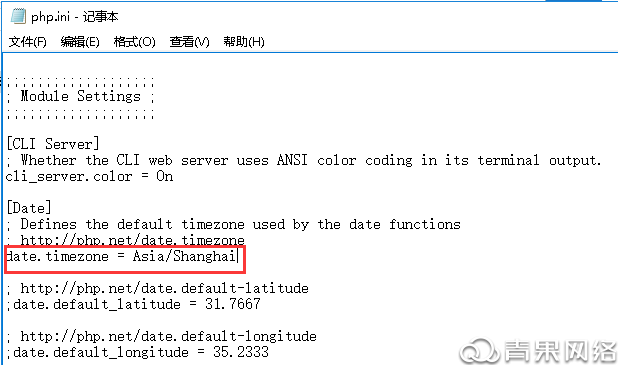Viewport: 618px width, 365px height.
Task: Click the [CLI Server] section header
Action: [53, 144]
